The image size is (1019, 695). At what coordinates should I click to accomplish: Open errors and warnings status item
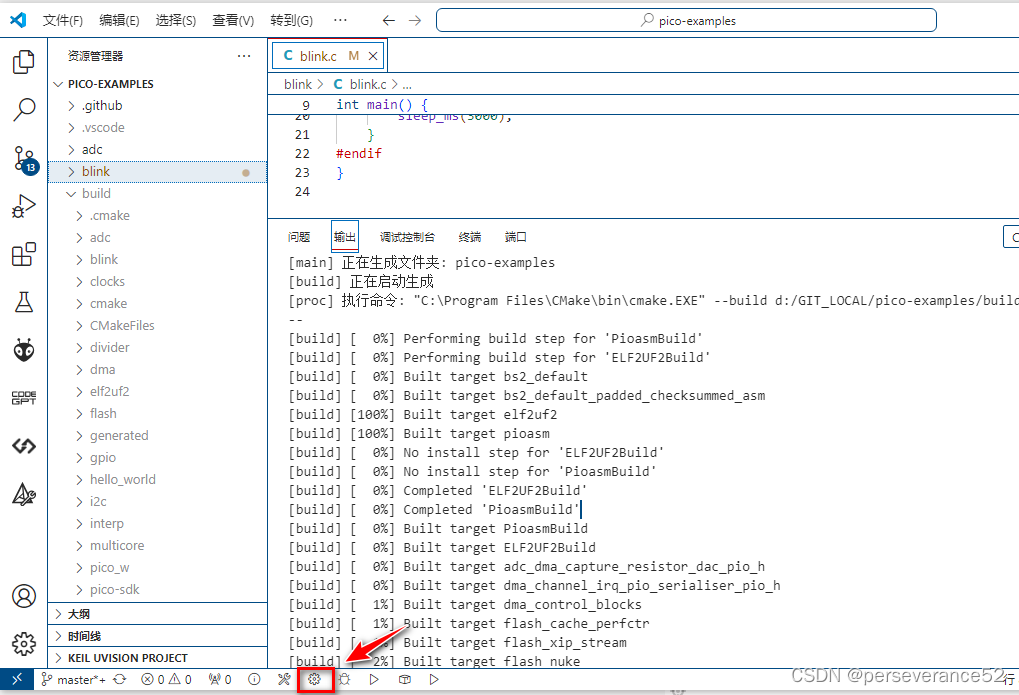tap(166, 679)
